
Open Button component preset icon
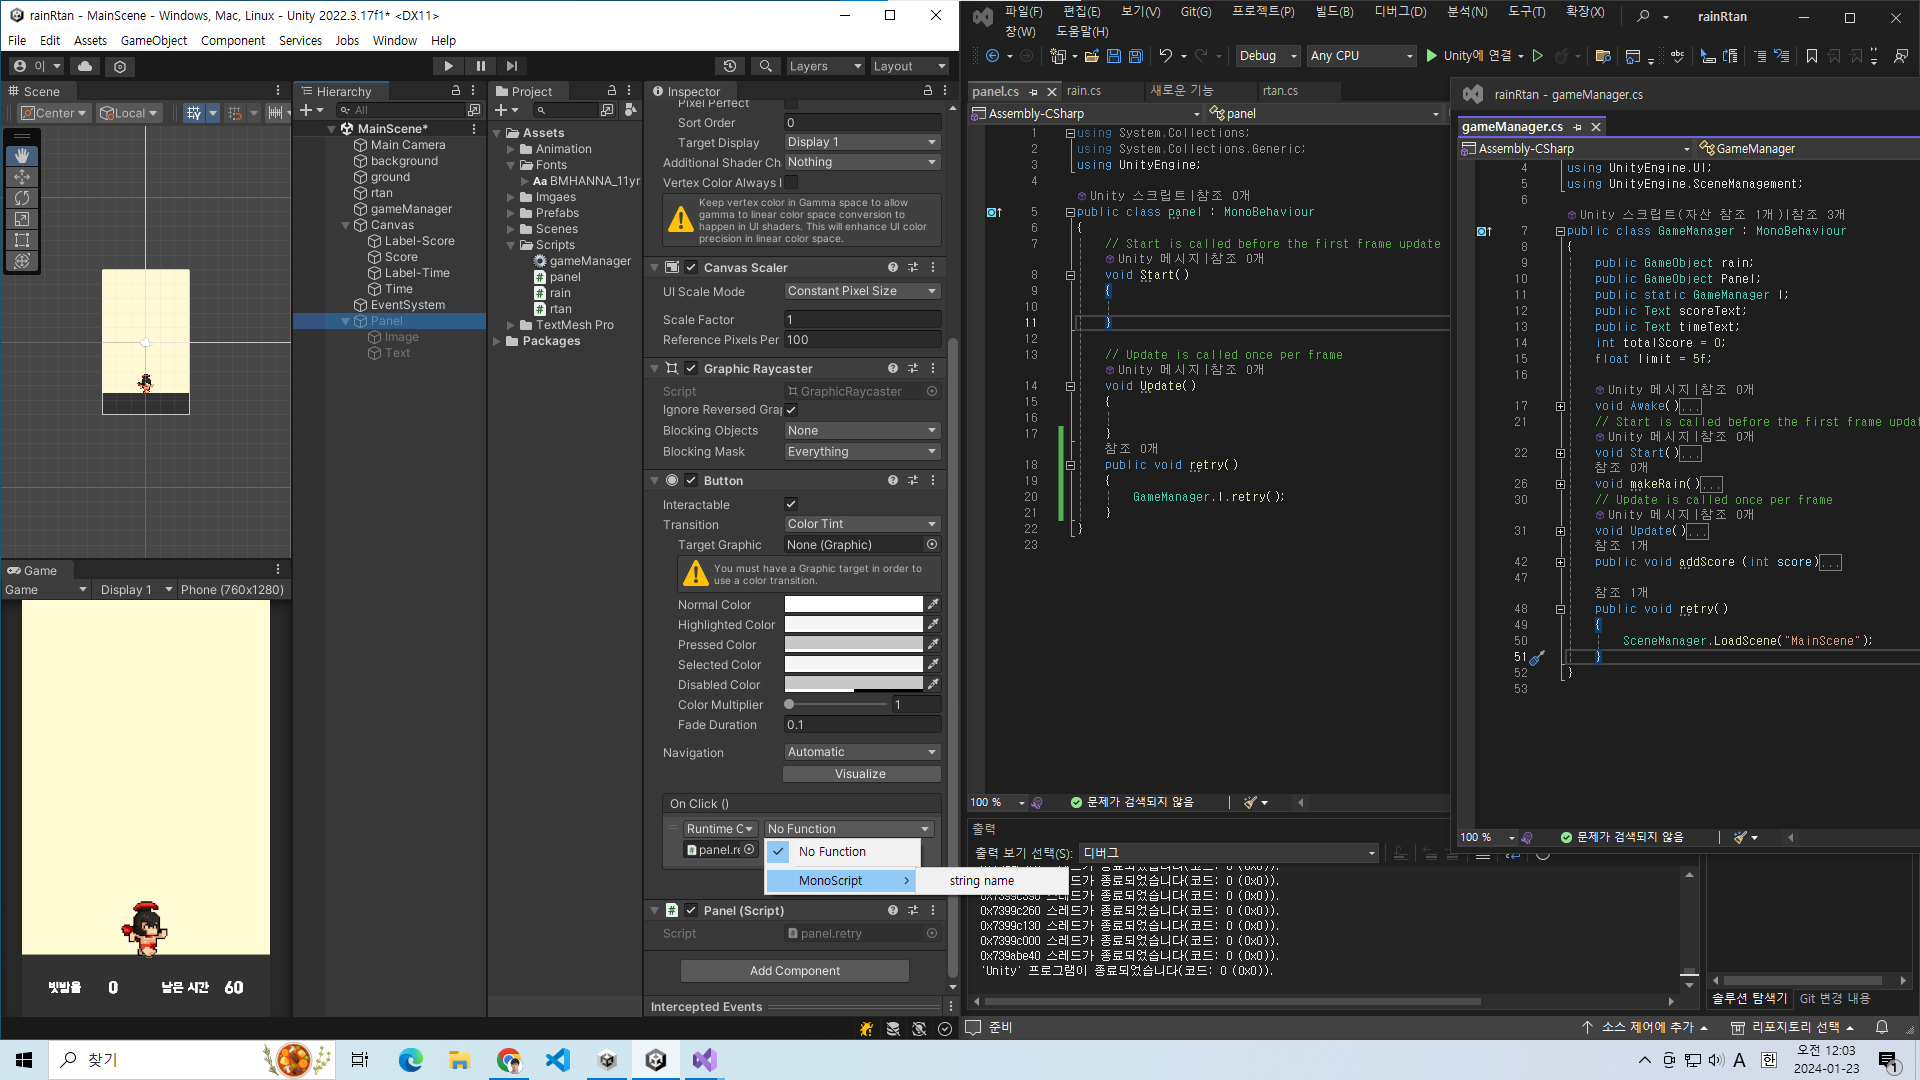[913, 481]
